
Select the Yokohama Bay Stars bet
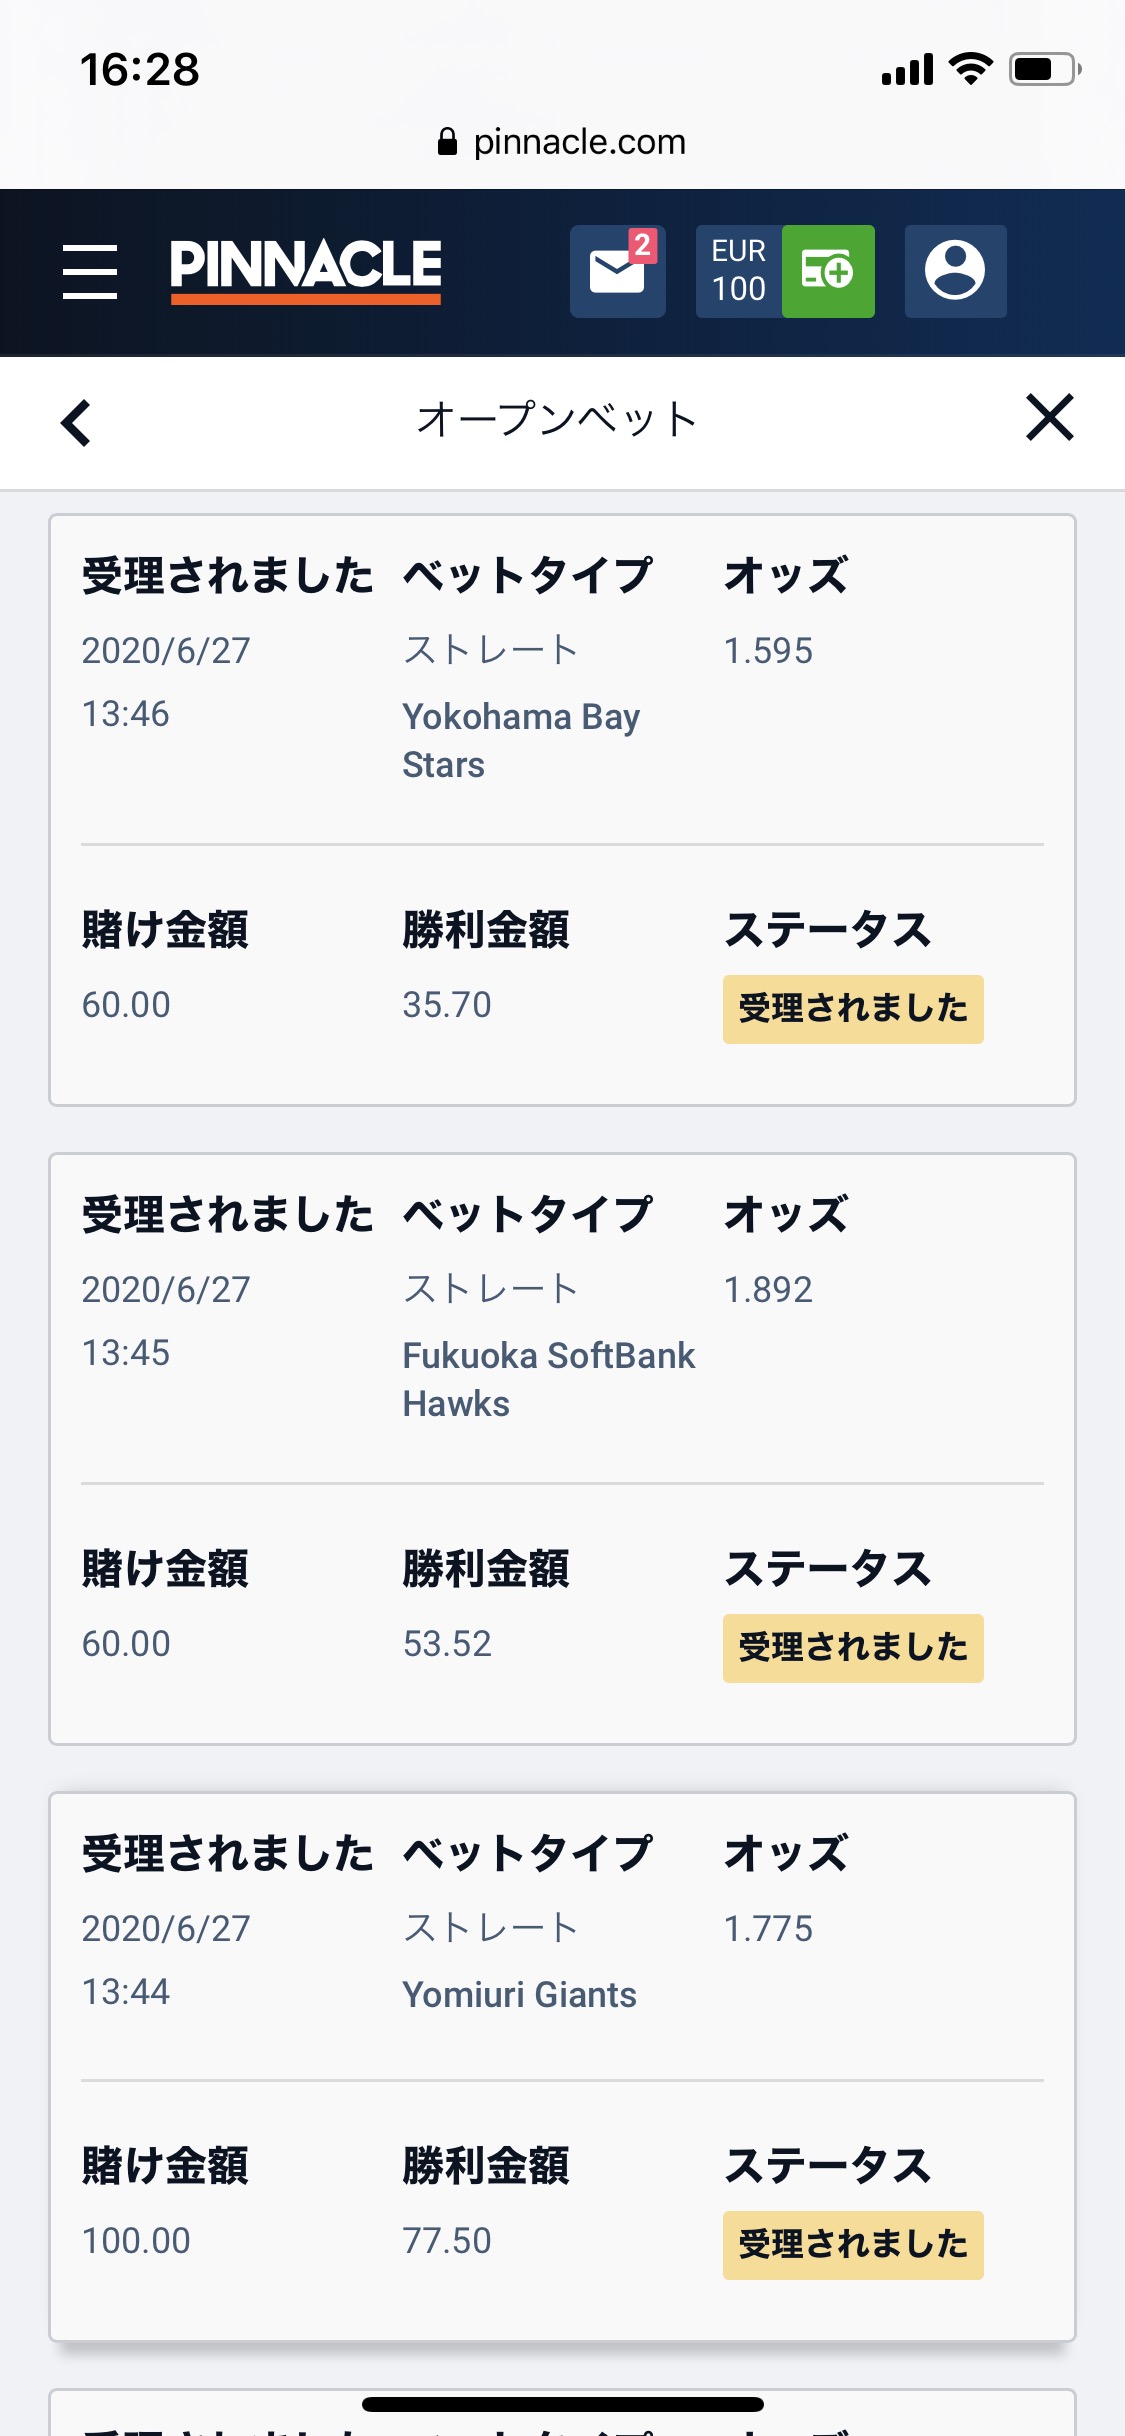tap(521, 740)
